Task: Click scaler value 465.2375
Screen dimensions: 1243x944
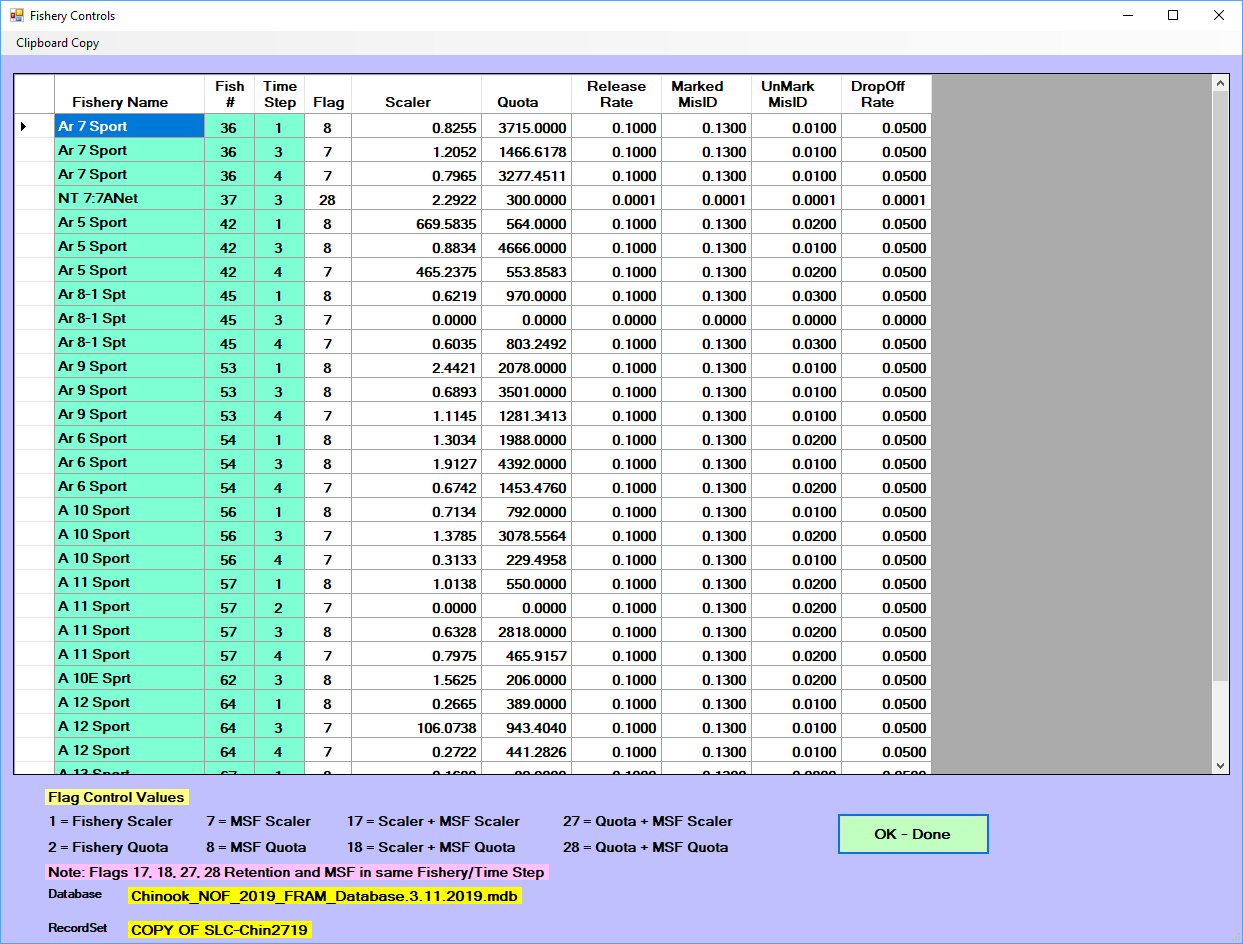Action: (x=416, y=272)
